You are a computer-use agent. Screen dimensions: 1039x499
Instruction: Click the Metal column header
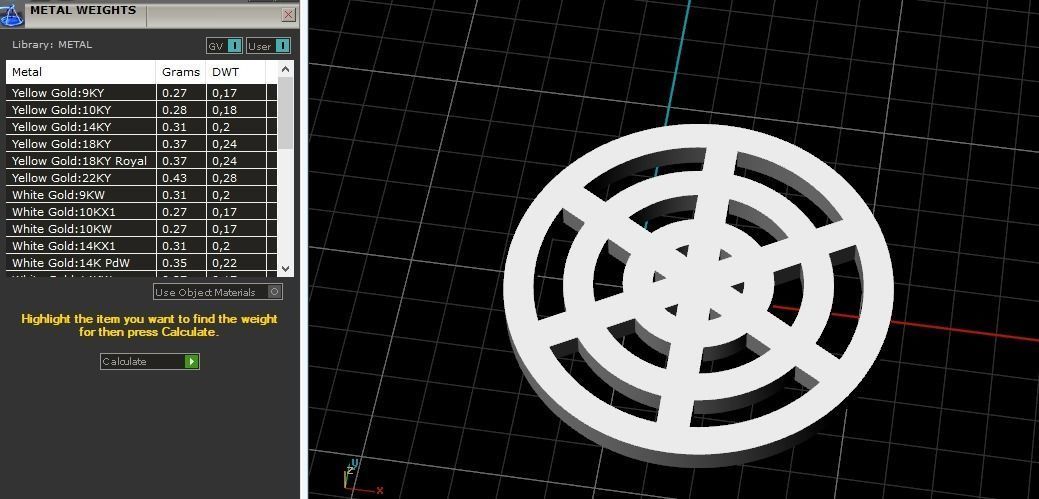tap(81, 72)
